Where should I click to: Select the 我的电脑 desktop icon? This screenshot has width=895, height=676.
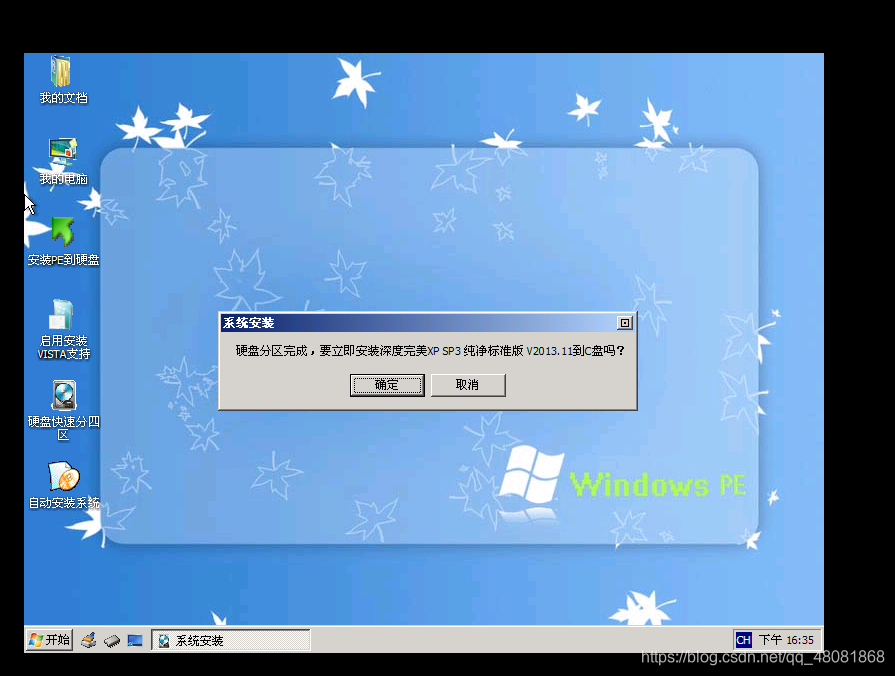(63, 162)
